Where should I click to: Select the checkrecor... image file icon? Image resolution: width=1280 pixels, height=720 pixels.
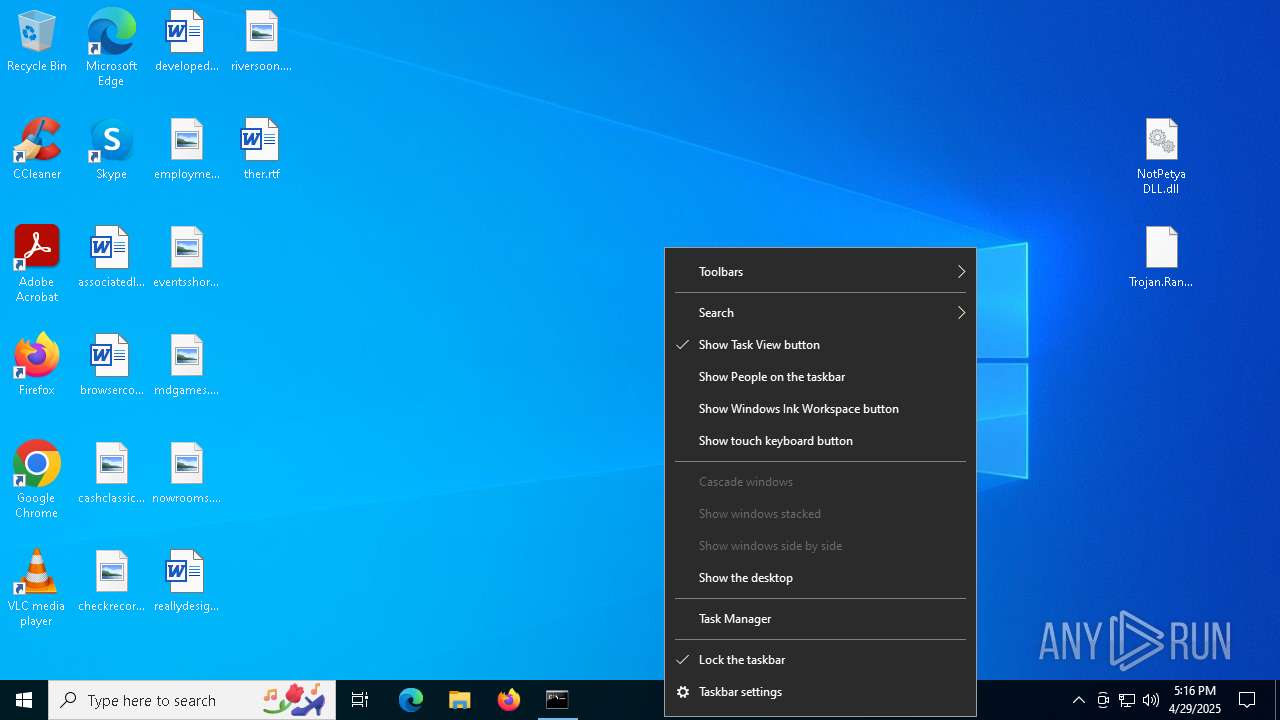pyautogui.click(x=111, y=582)
